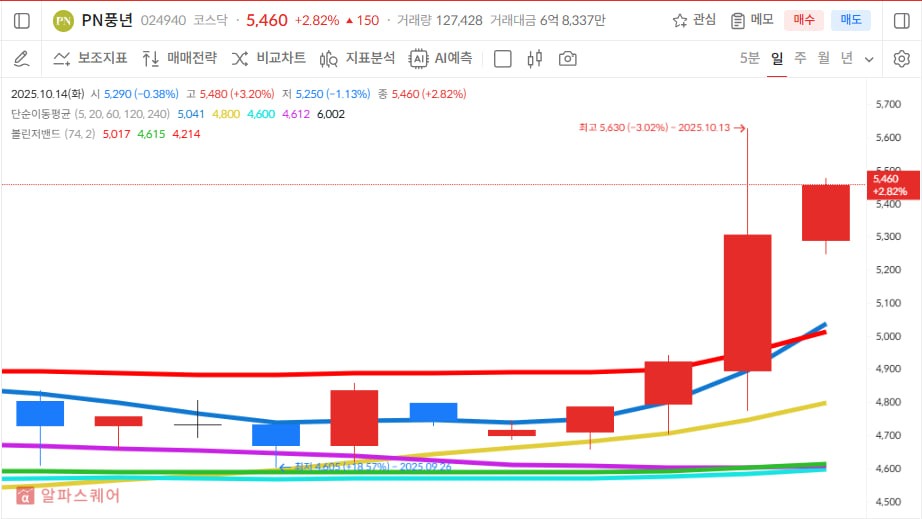Click the red 매수 buy button
The image size is (922, 519).
point(804,20)
